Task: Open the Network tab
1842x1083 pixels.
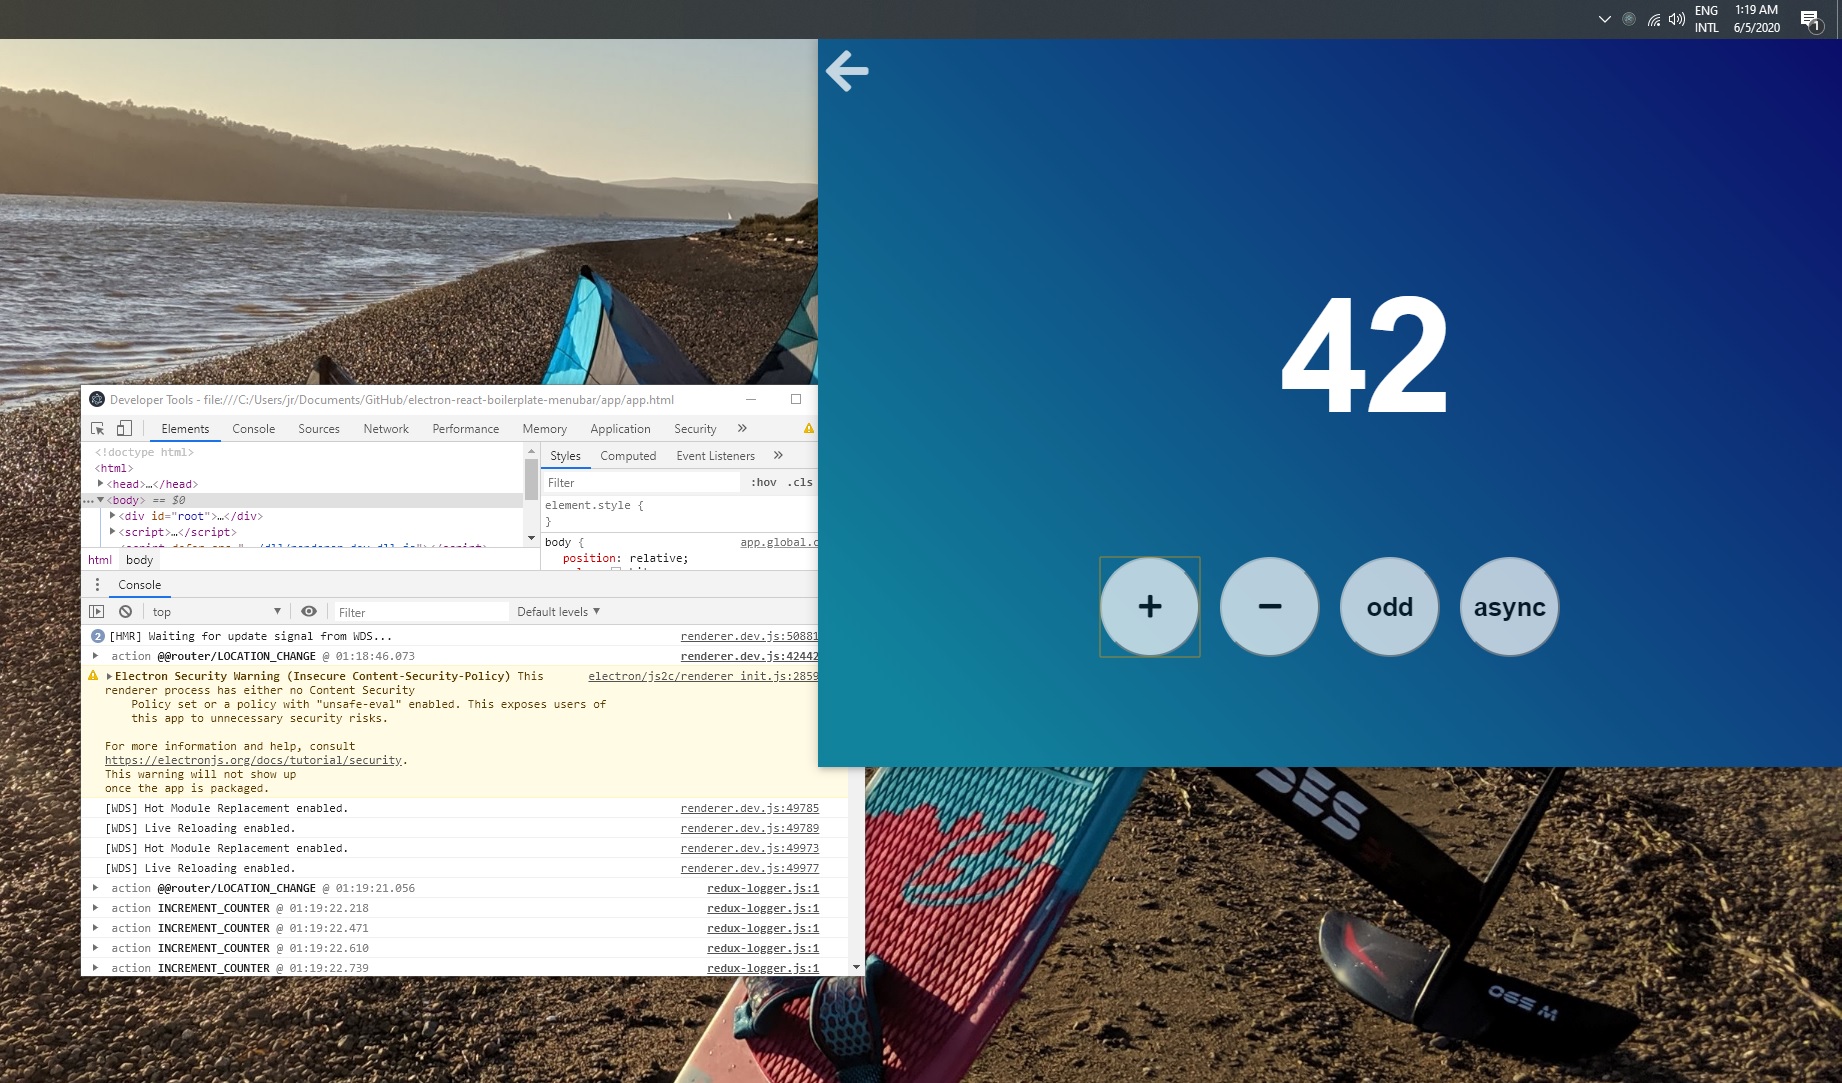Action: pos(386,429)
